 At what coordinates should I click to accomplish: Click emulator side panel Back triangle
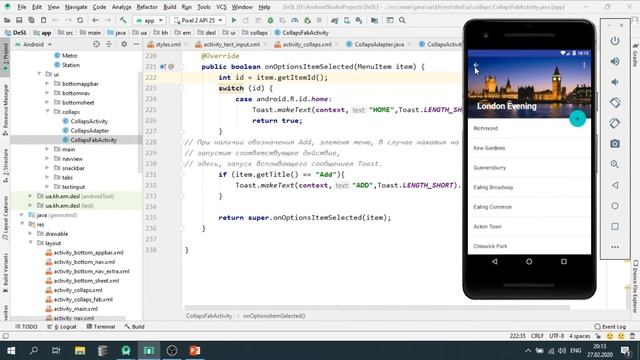pos(615,185)
